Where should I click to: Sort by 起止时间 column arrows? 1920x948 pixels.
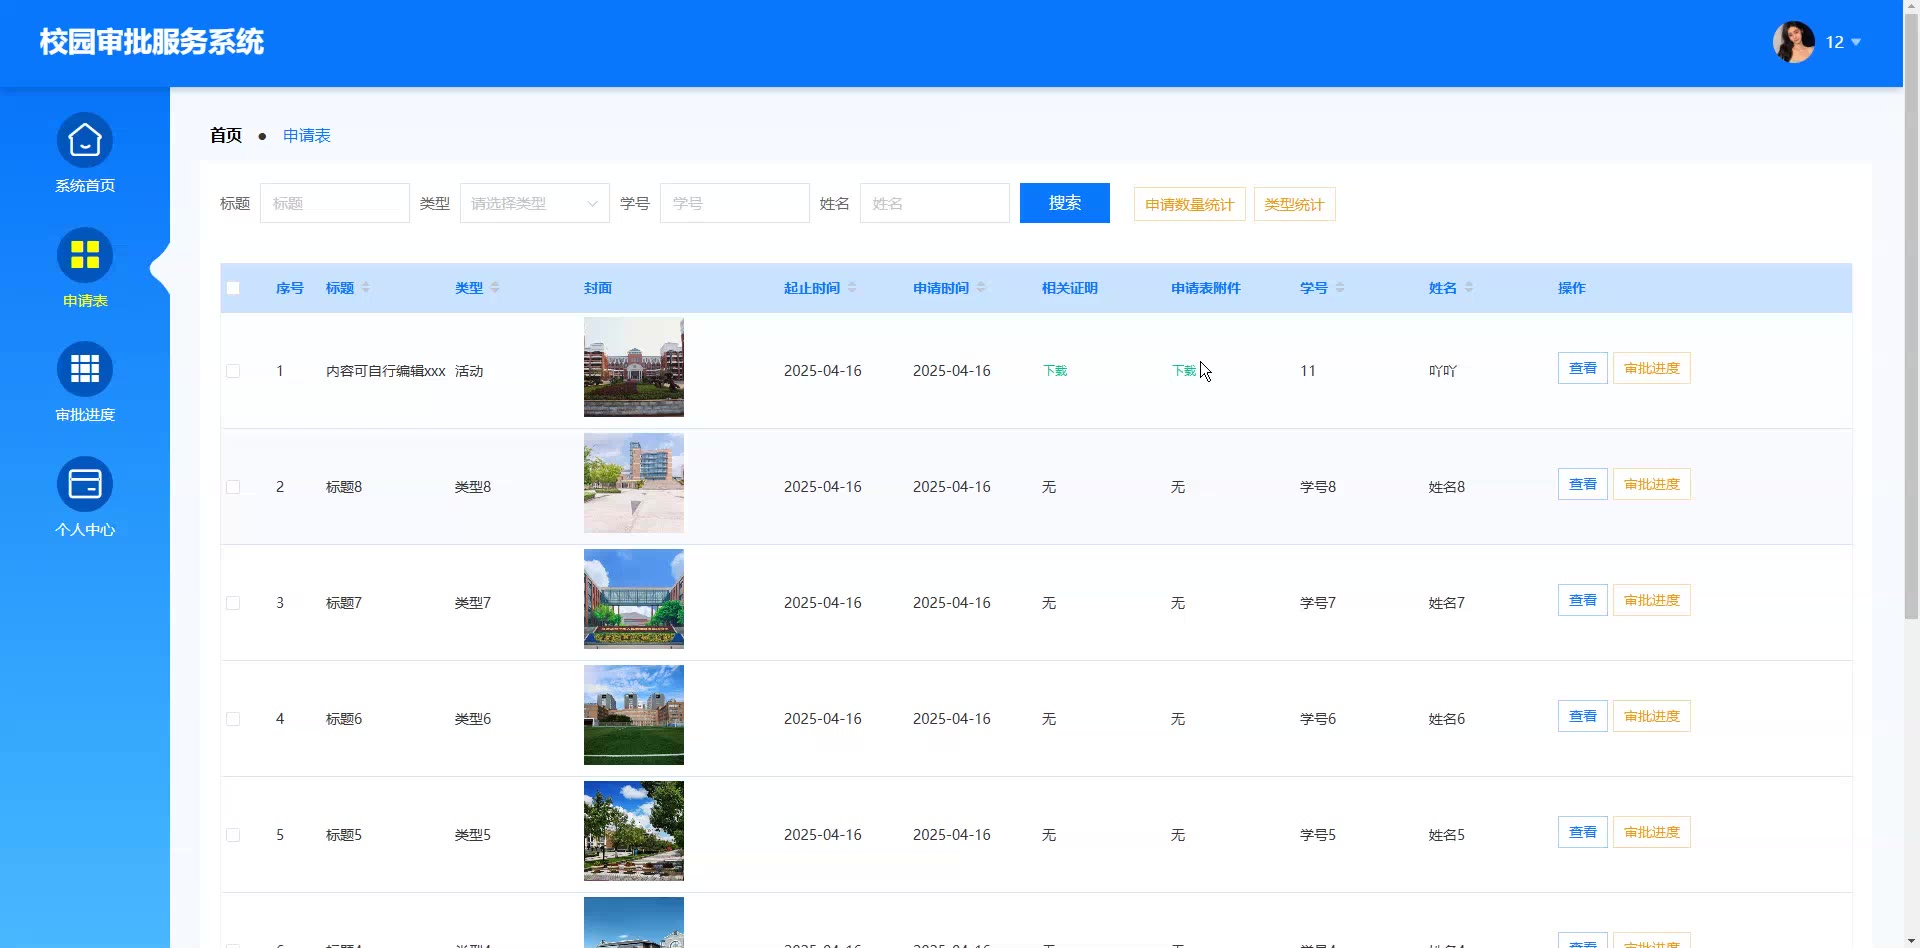pos(852,288)
